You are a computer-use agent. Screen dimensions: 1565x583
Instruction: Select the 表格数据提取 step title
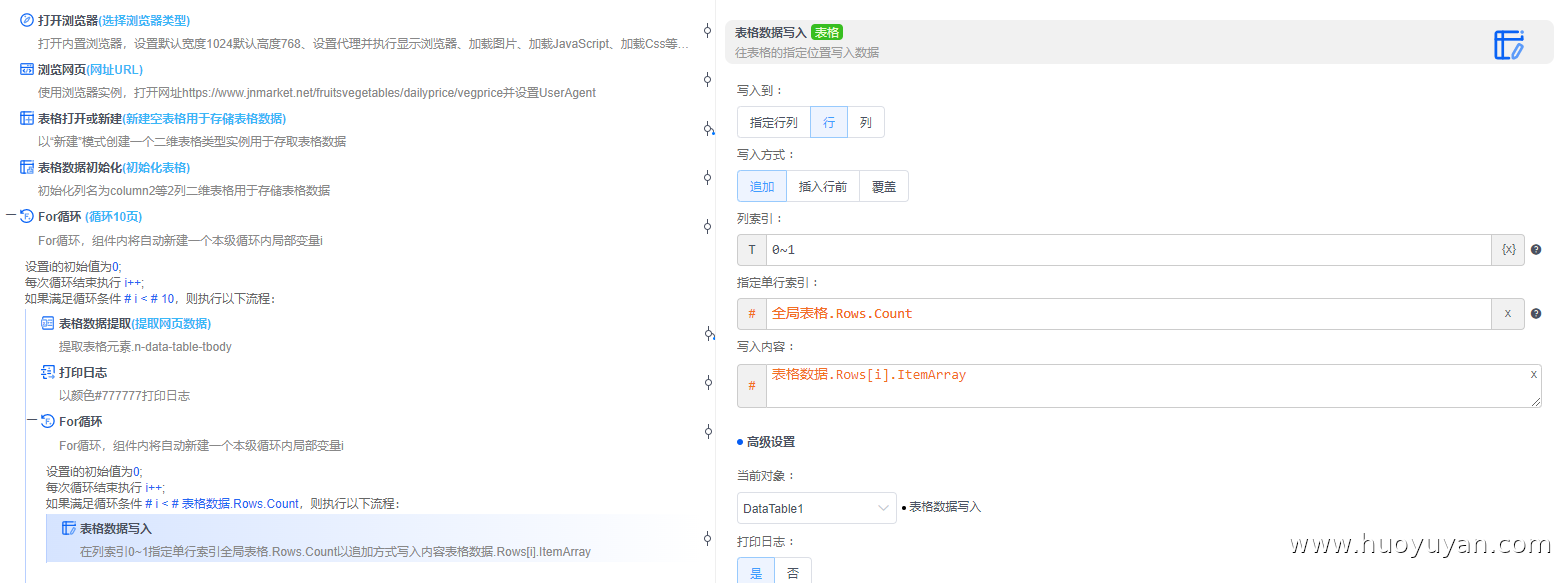[95, 323]
